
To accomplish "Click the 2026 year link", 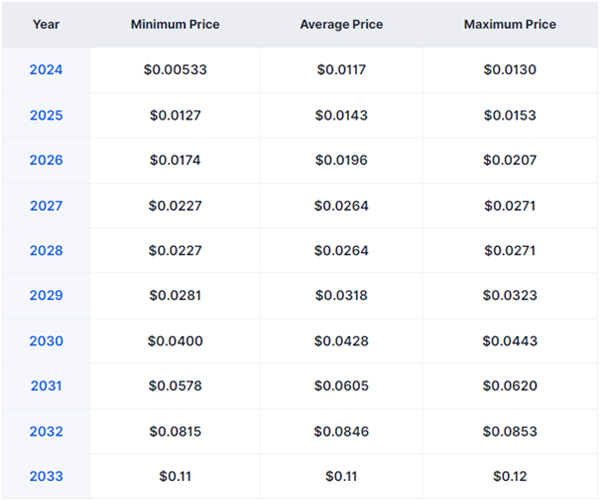I will point(46,160).
